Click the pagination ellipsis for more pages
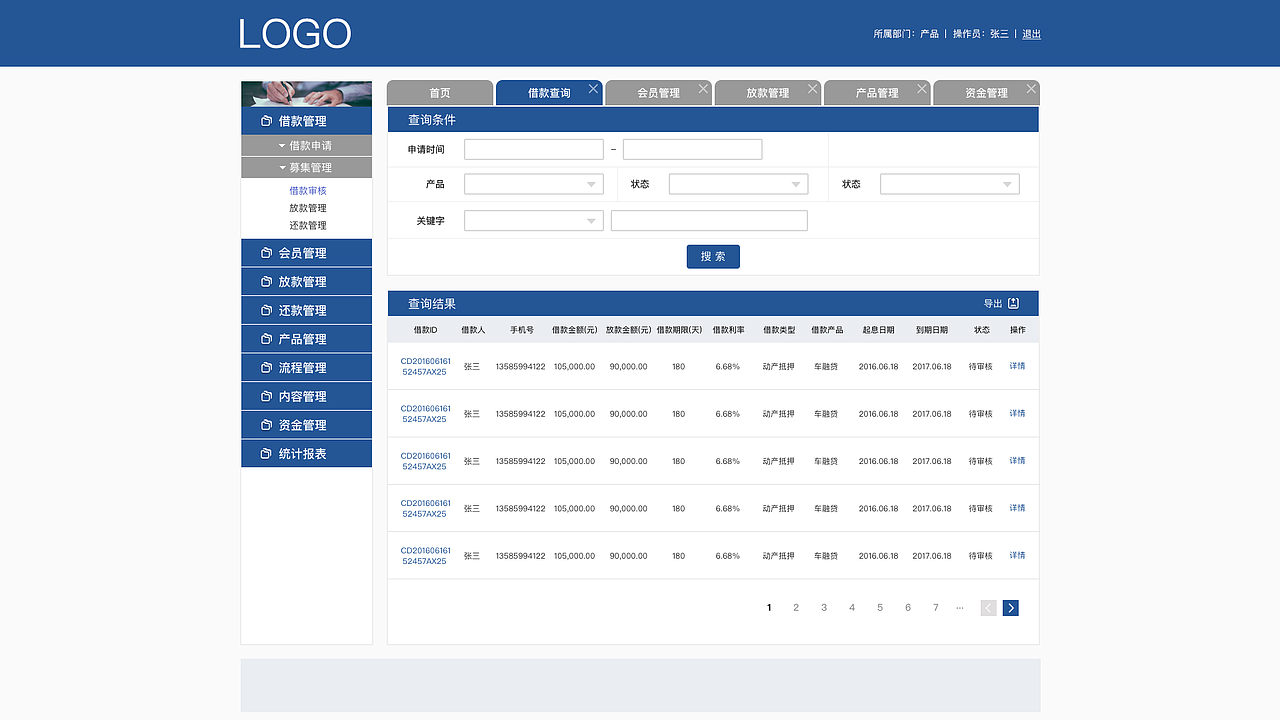The image size is (1280, 720). pos(960,608)
